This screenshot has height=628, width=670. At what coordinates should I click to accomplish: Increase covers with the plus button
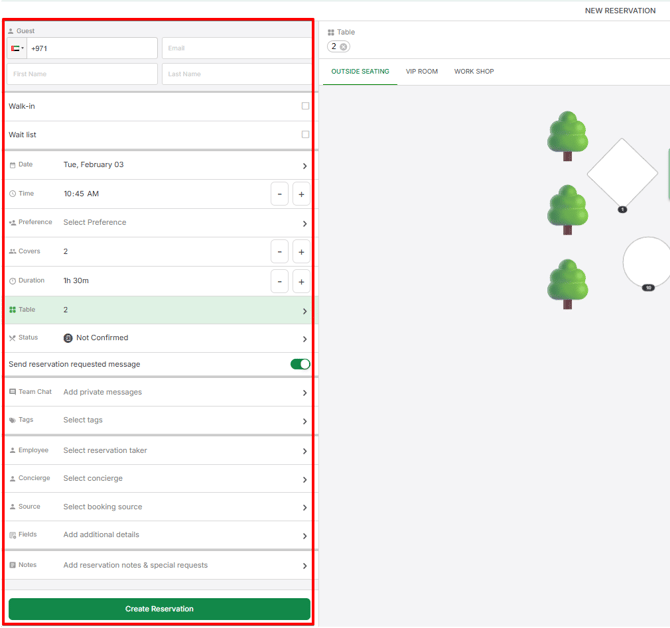point(301,252)
